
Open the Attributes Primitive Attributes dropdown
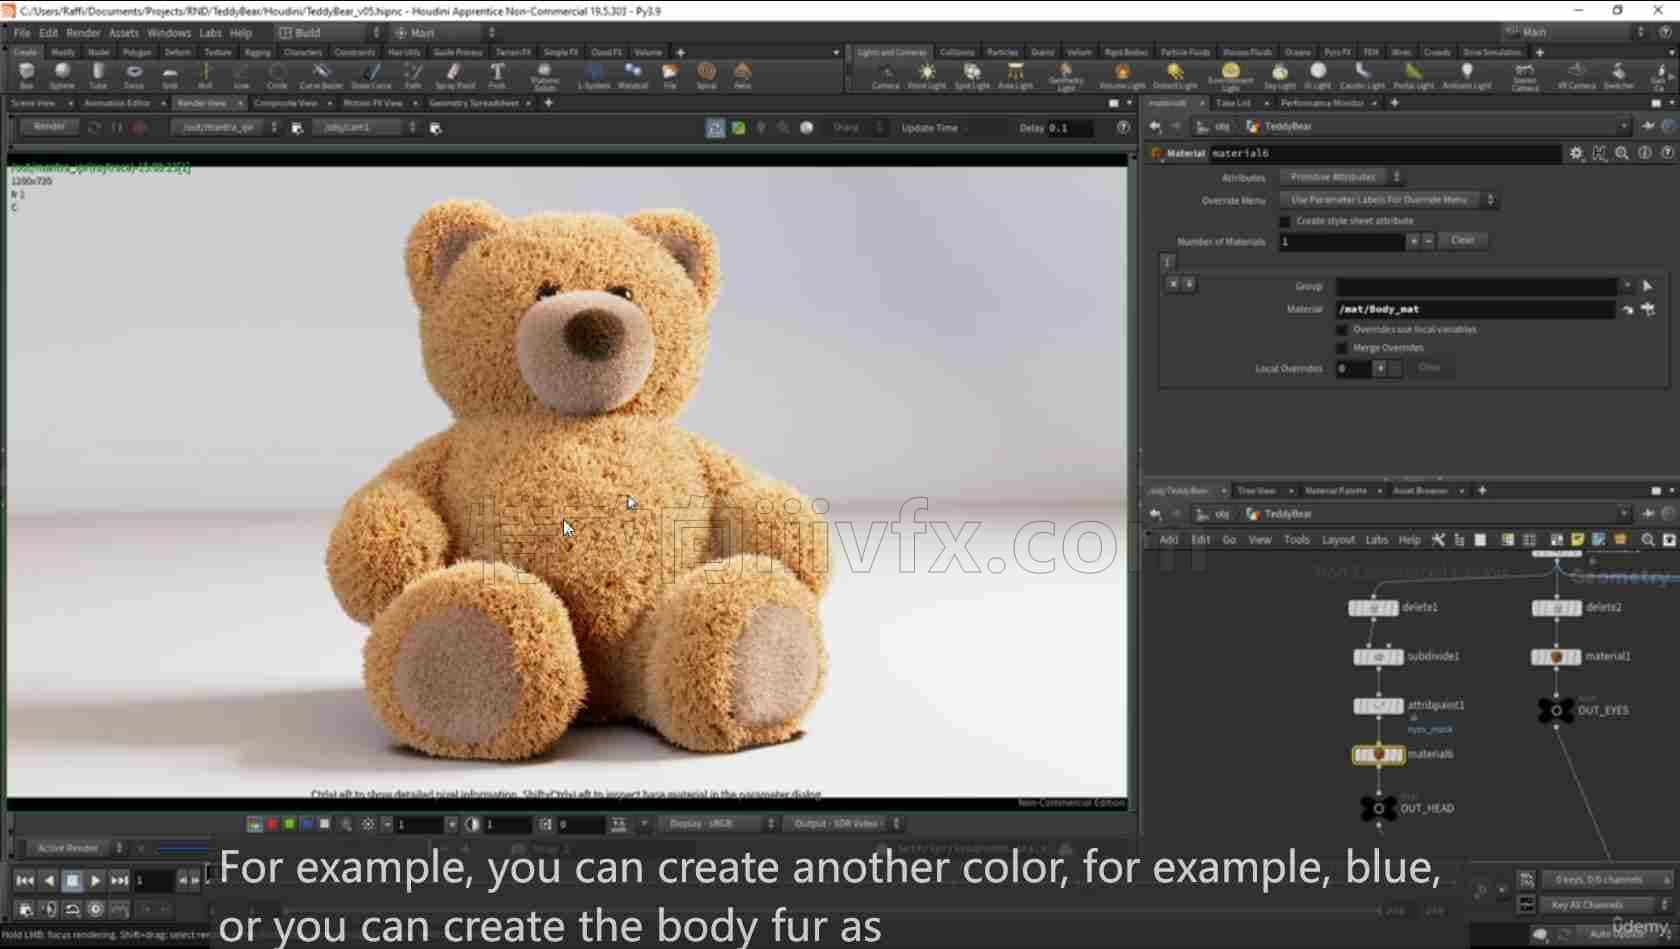point(1342,177)
